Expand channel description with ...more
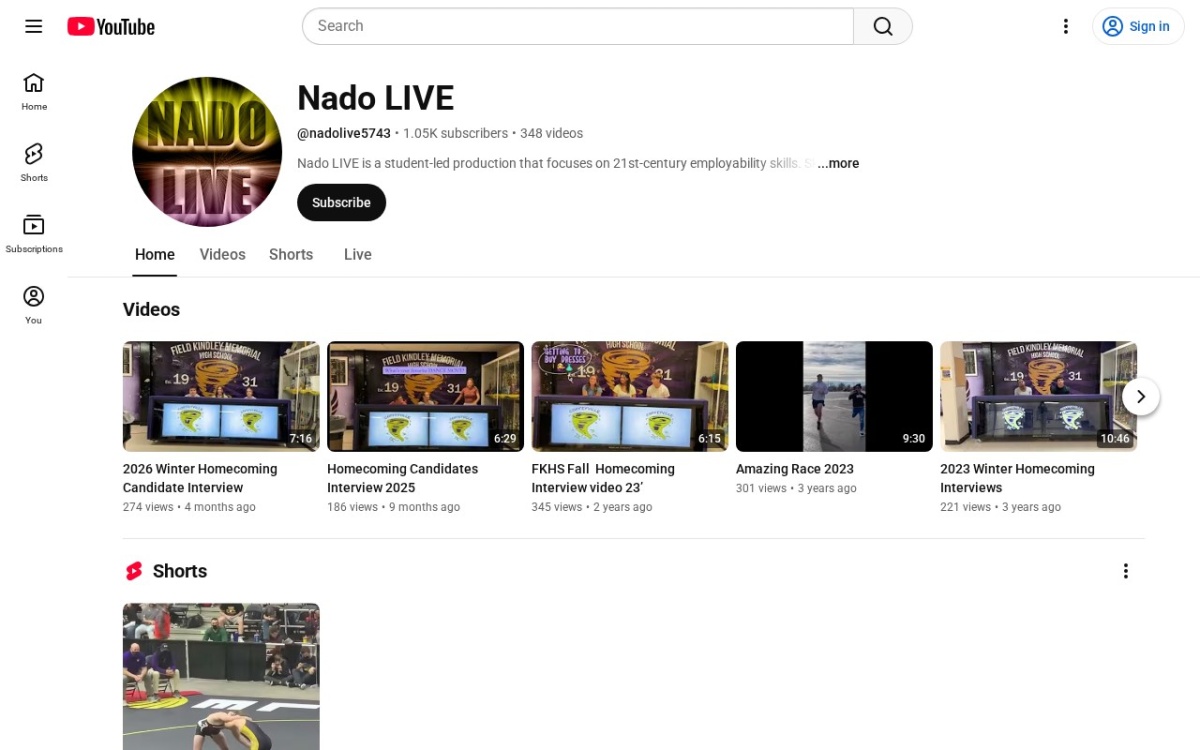 click(838, 163)
